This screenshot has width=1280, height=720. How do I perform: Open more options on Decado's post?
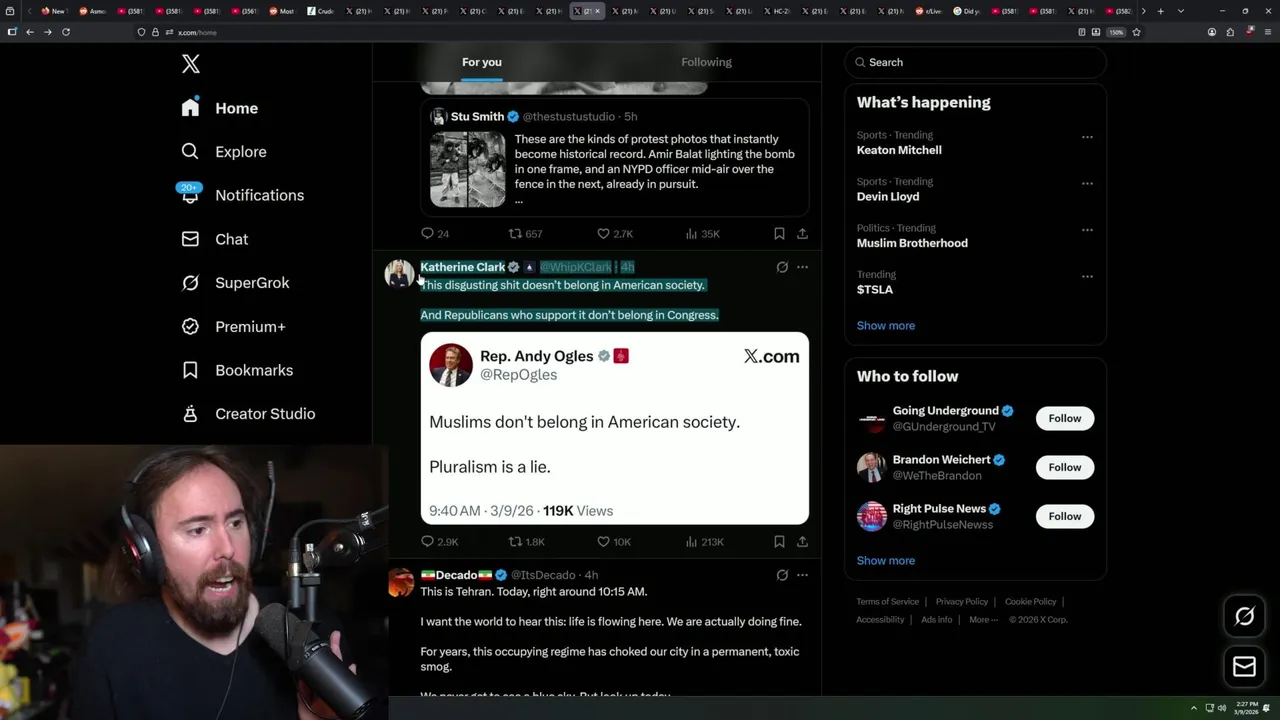pyautogui.click(x=802, y=575)
